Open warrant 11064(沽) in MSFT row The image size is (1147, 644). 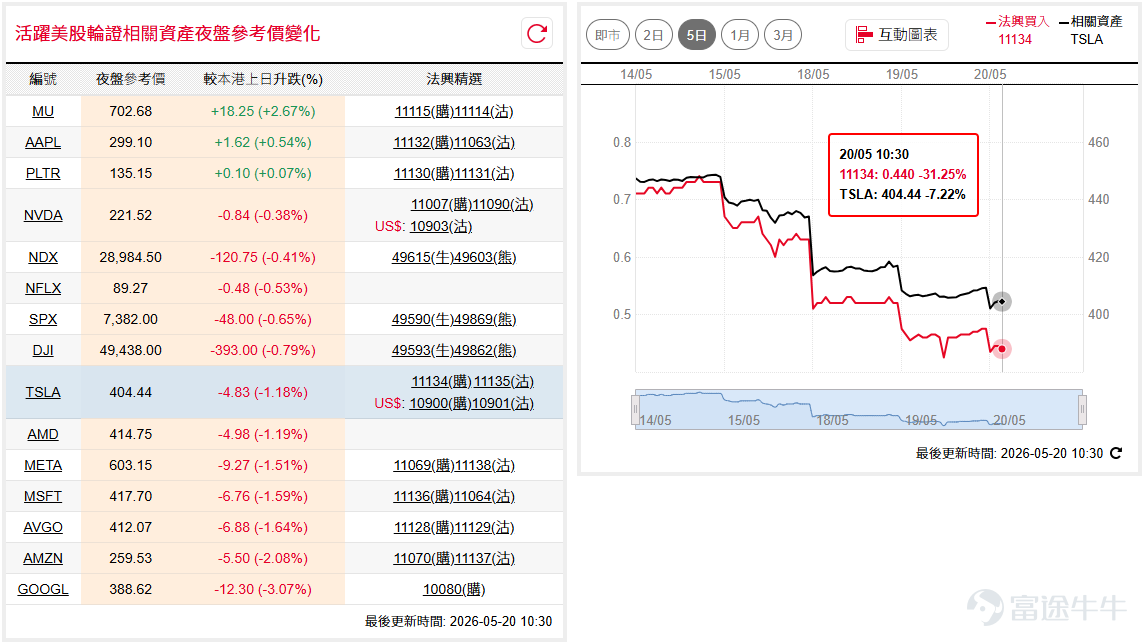[484, 496]
